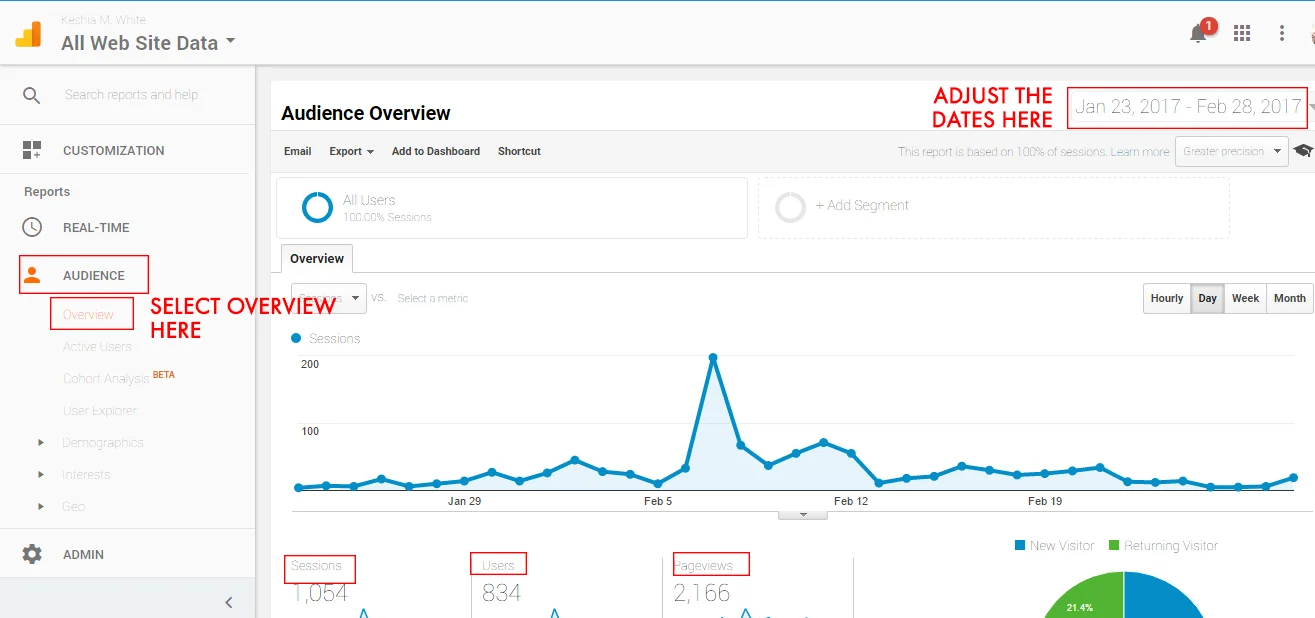
Task: Click the Shortcut button
Action: [x=519, y=151]
